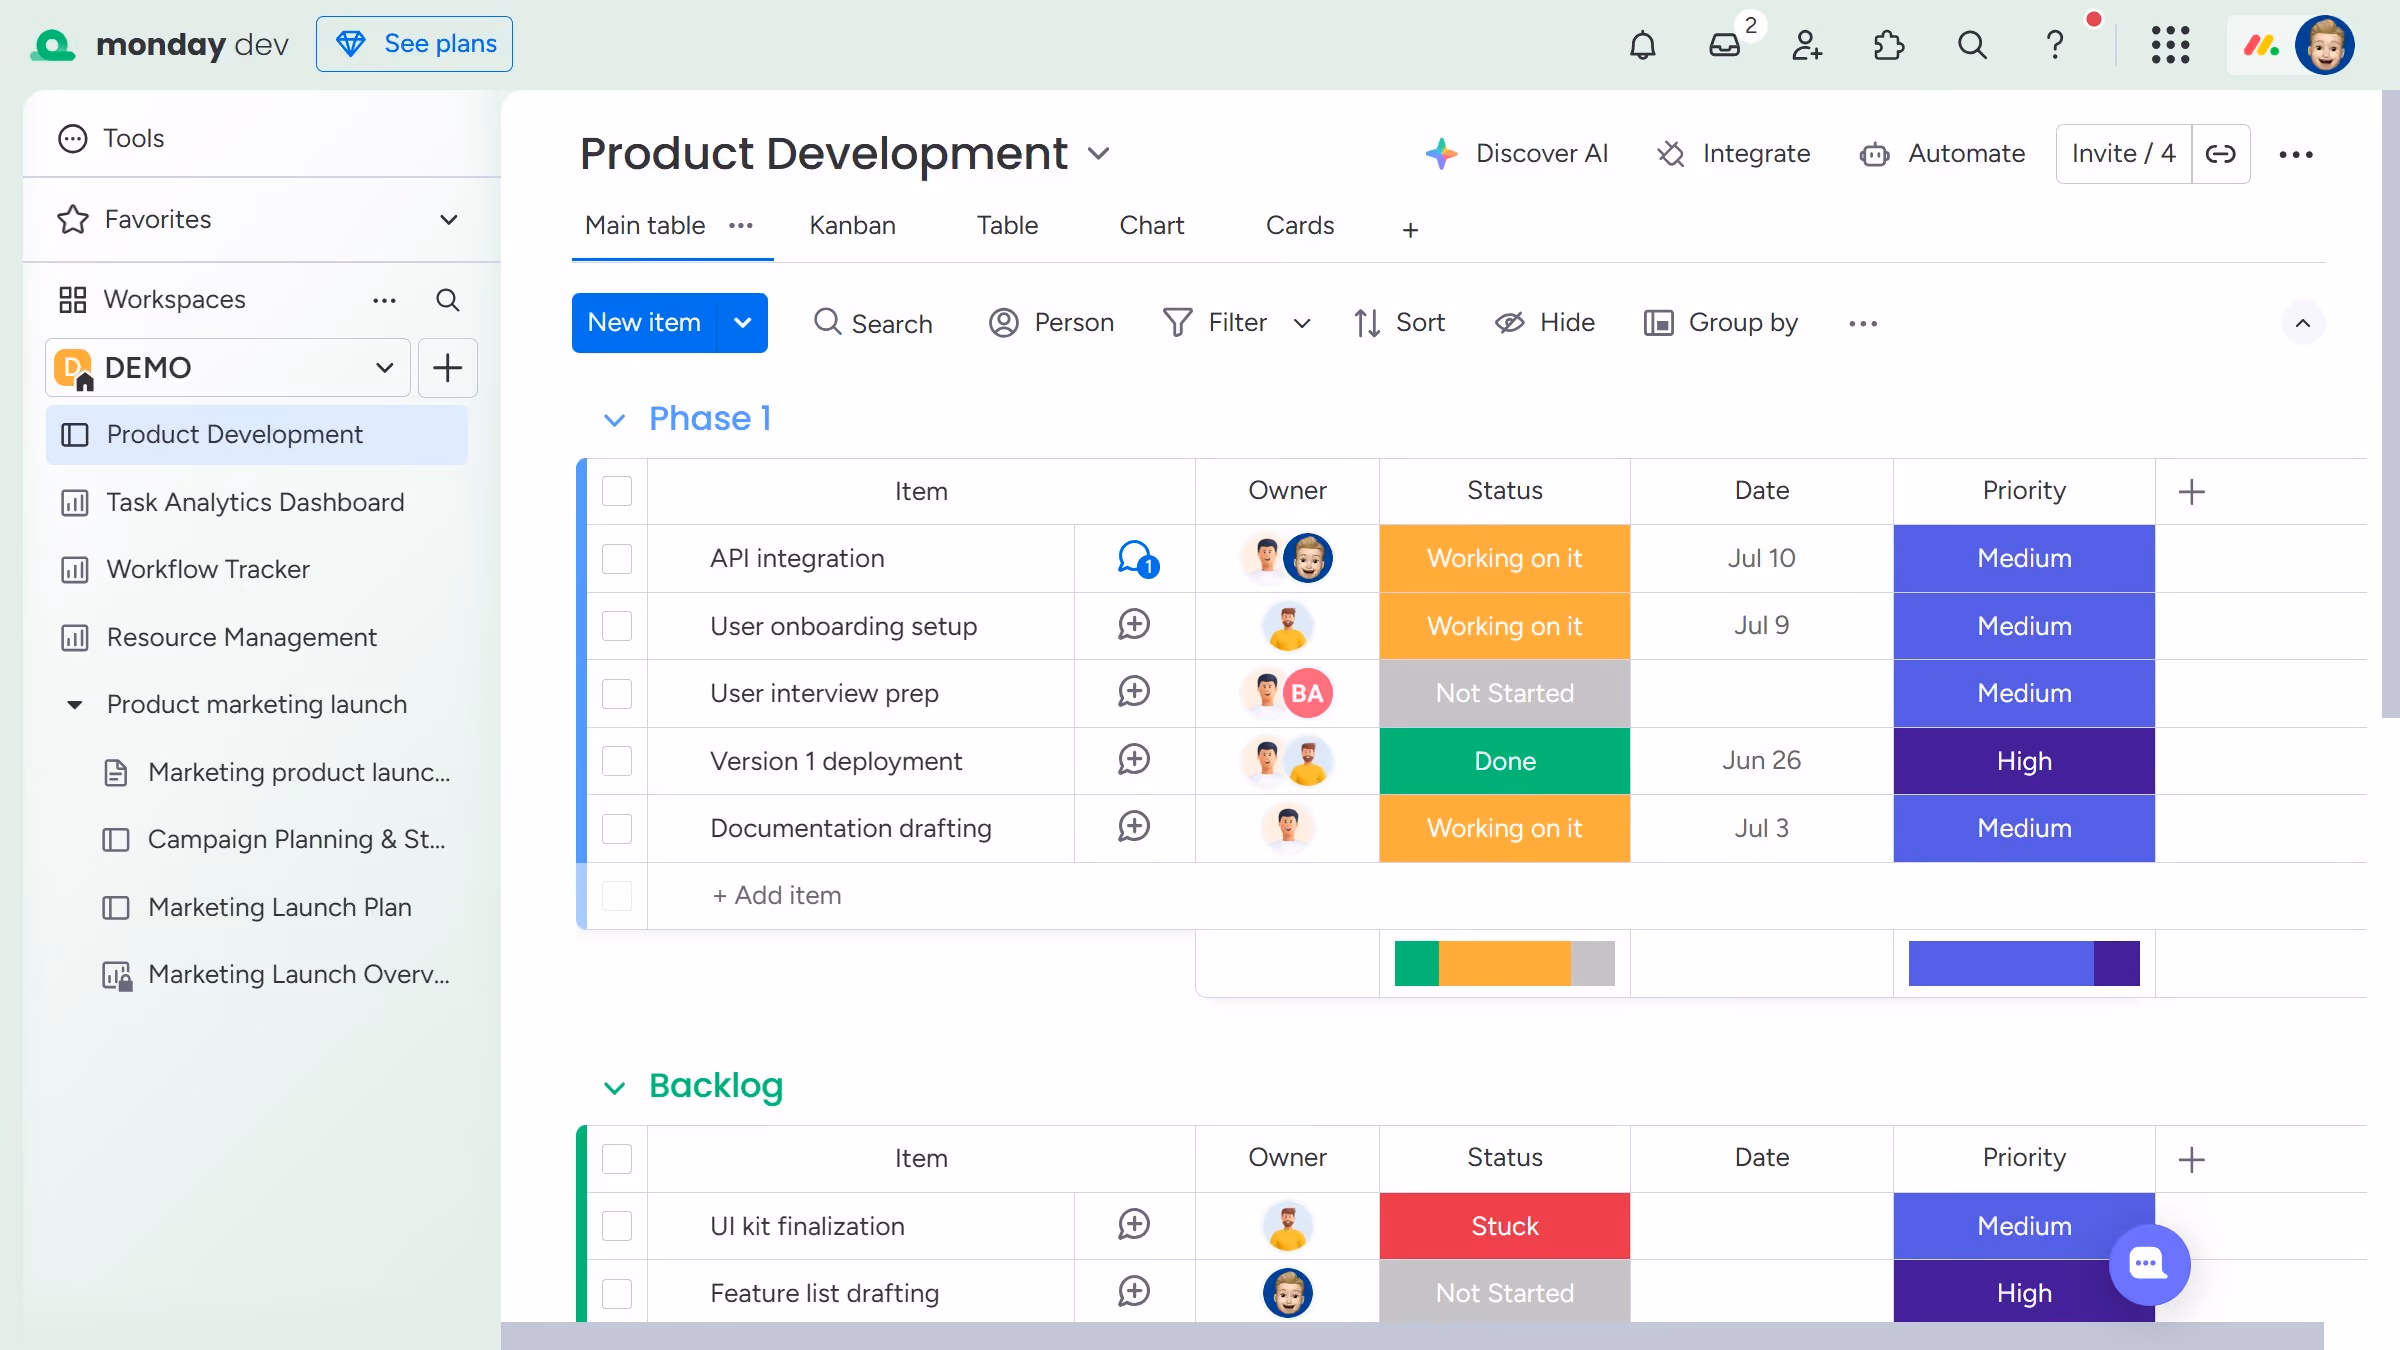
Task: Start conversation on UI kit finalization
Action: (1134, 1225)
